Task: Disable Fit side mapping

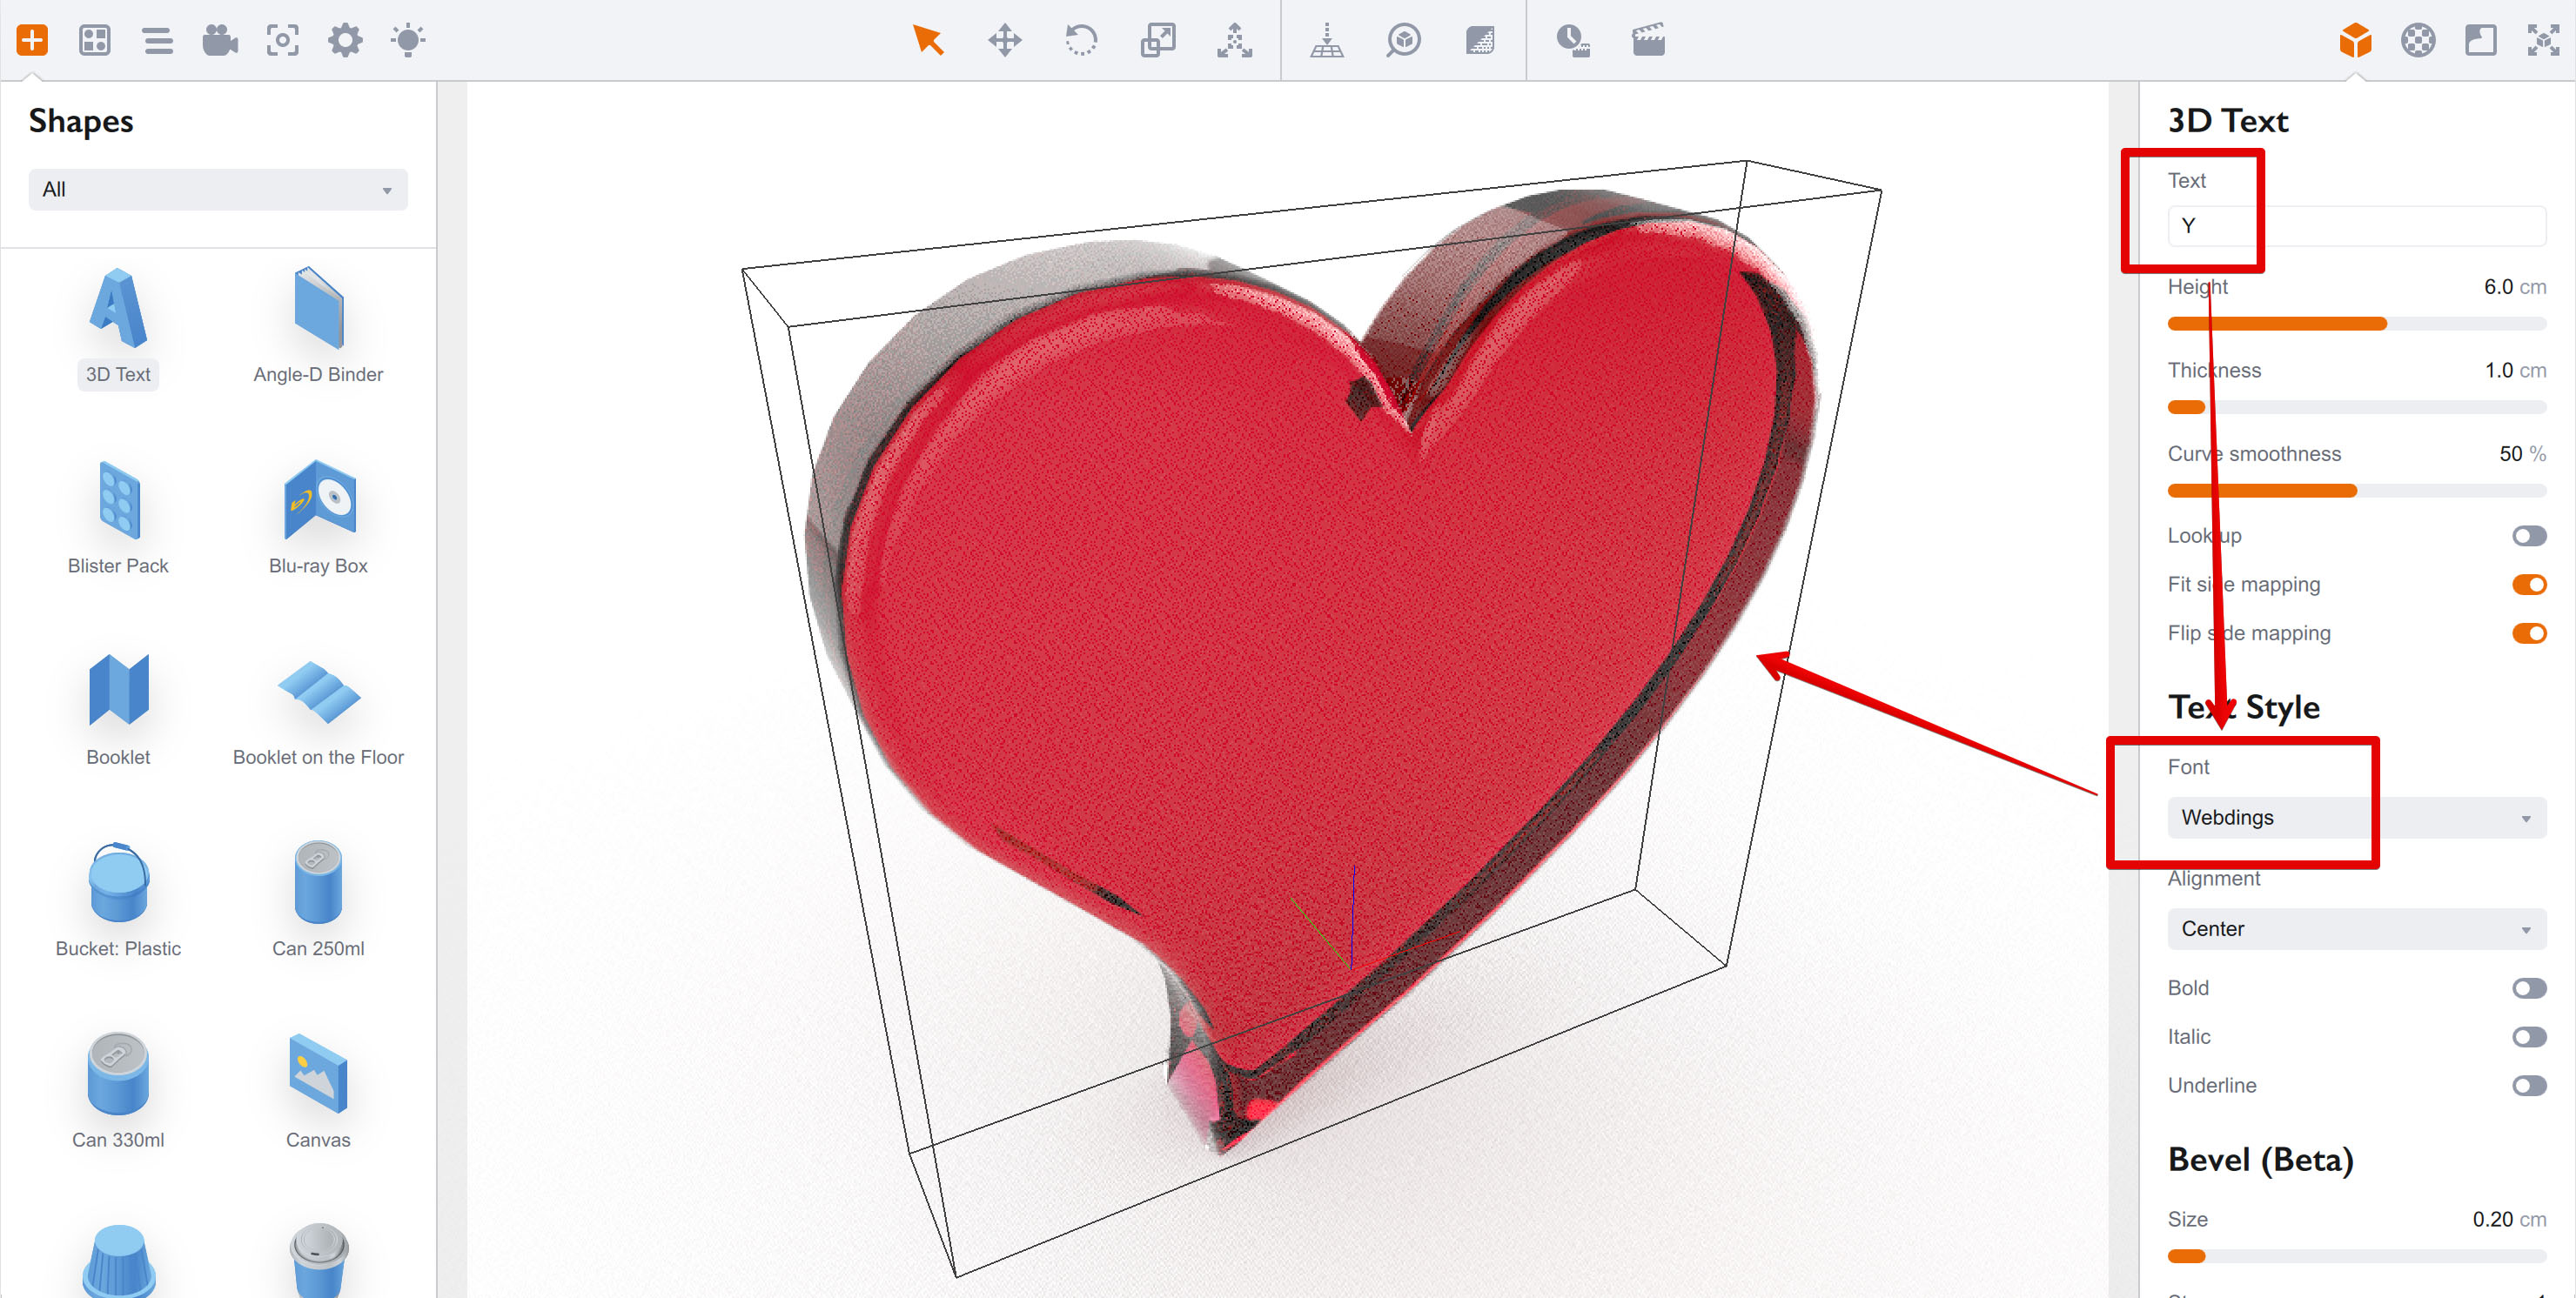Action: 2530,584
